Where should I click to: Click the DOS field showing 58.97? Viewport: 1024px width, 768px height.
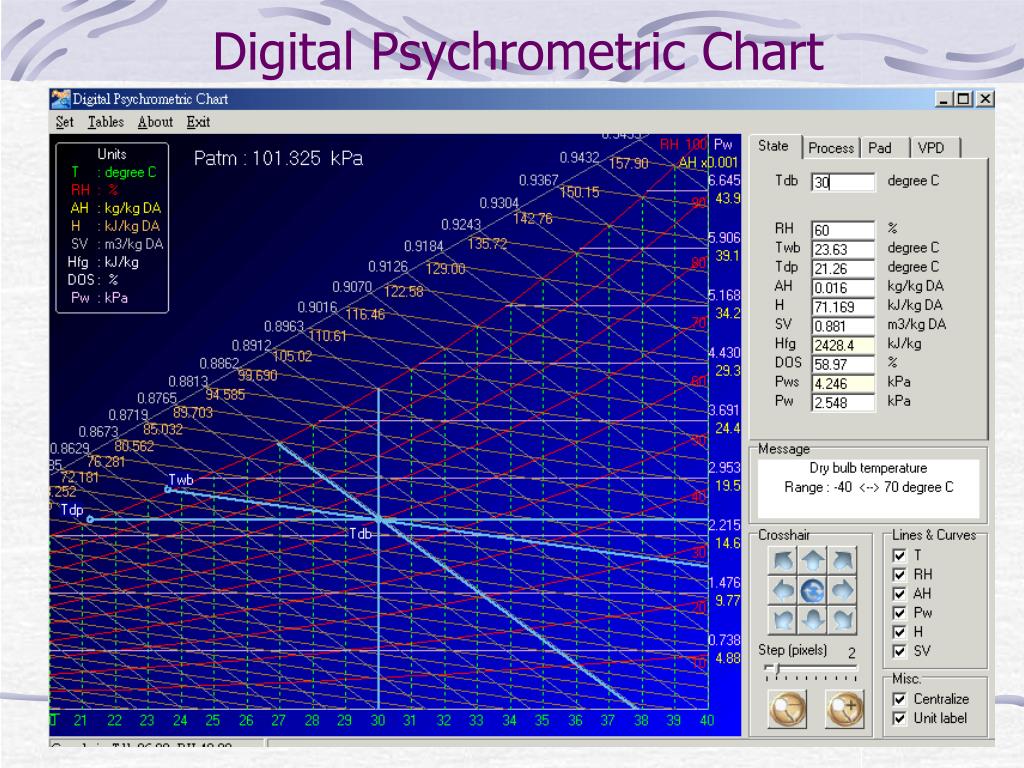843,364
